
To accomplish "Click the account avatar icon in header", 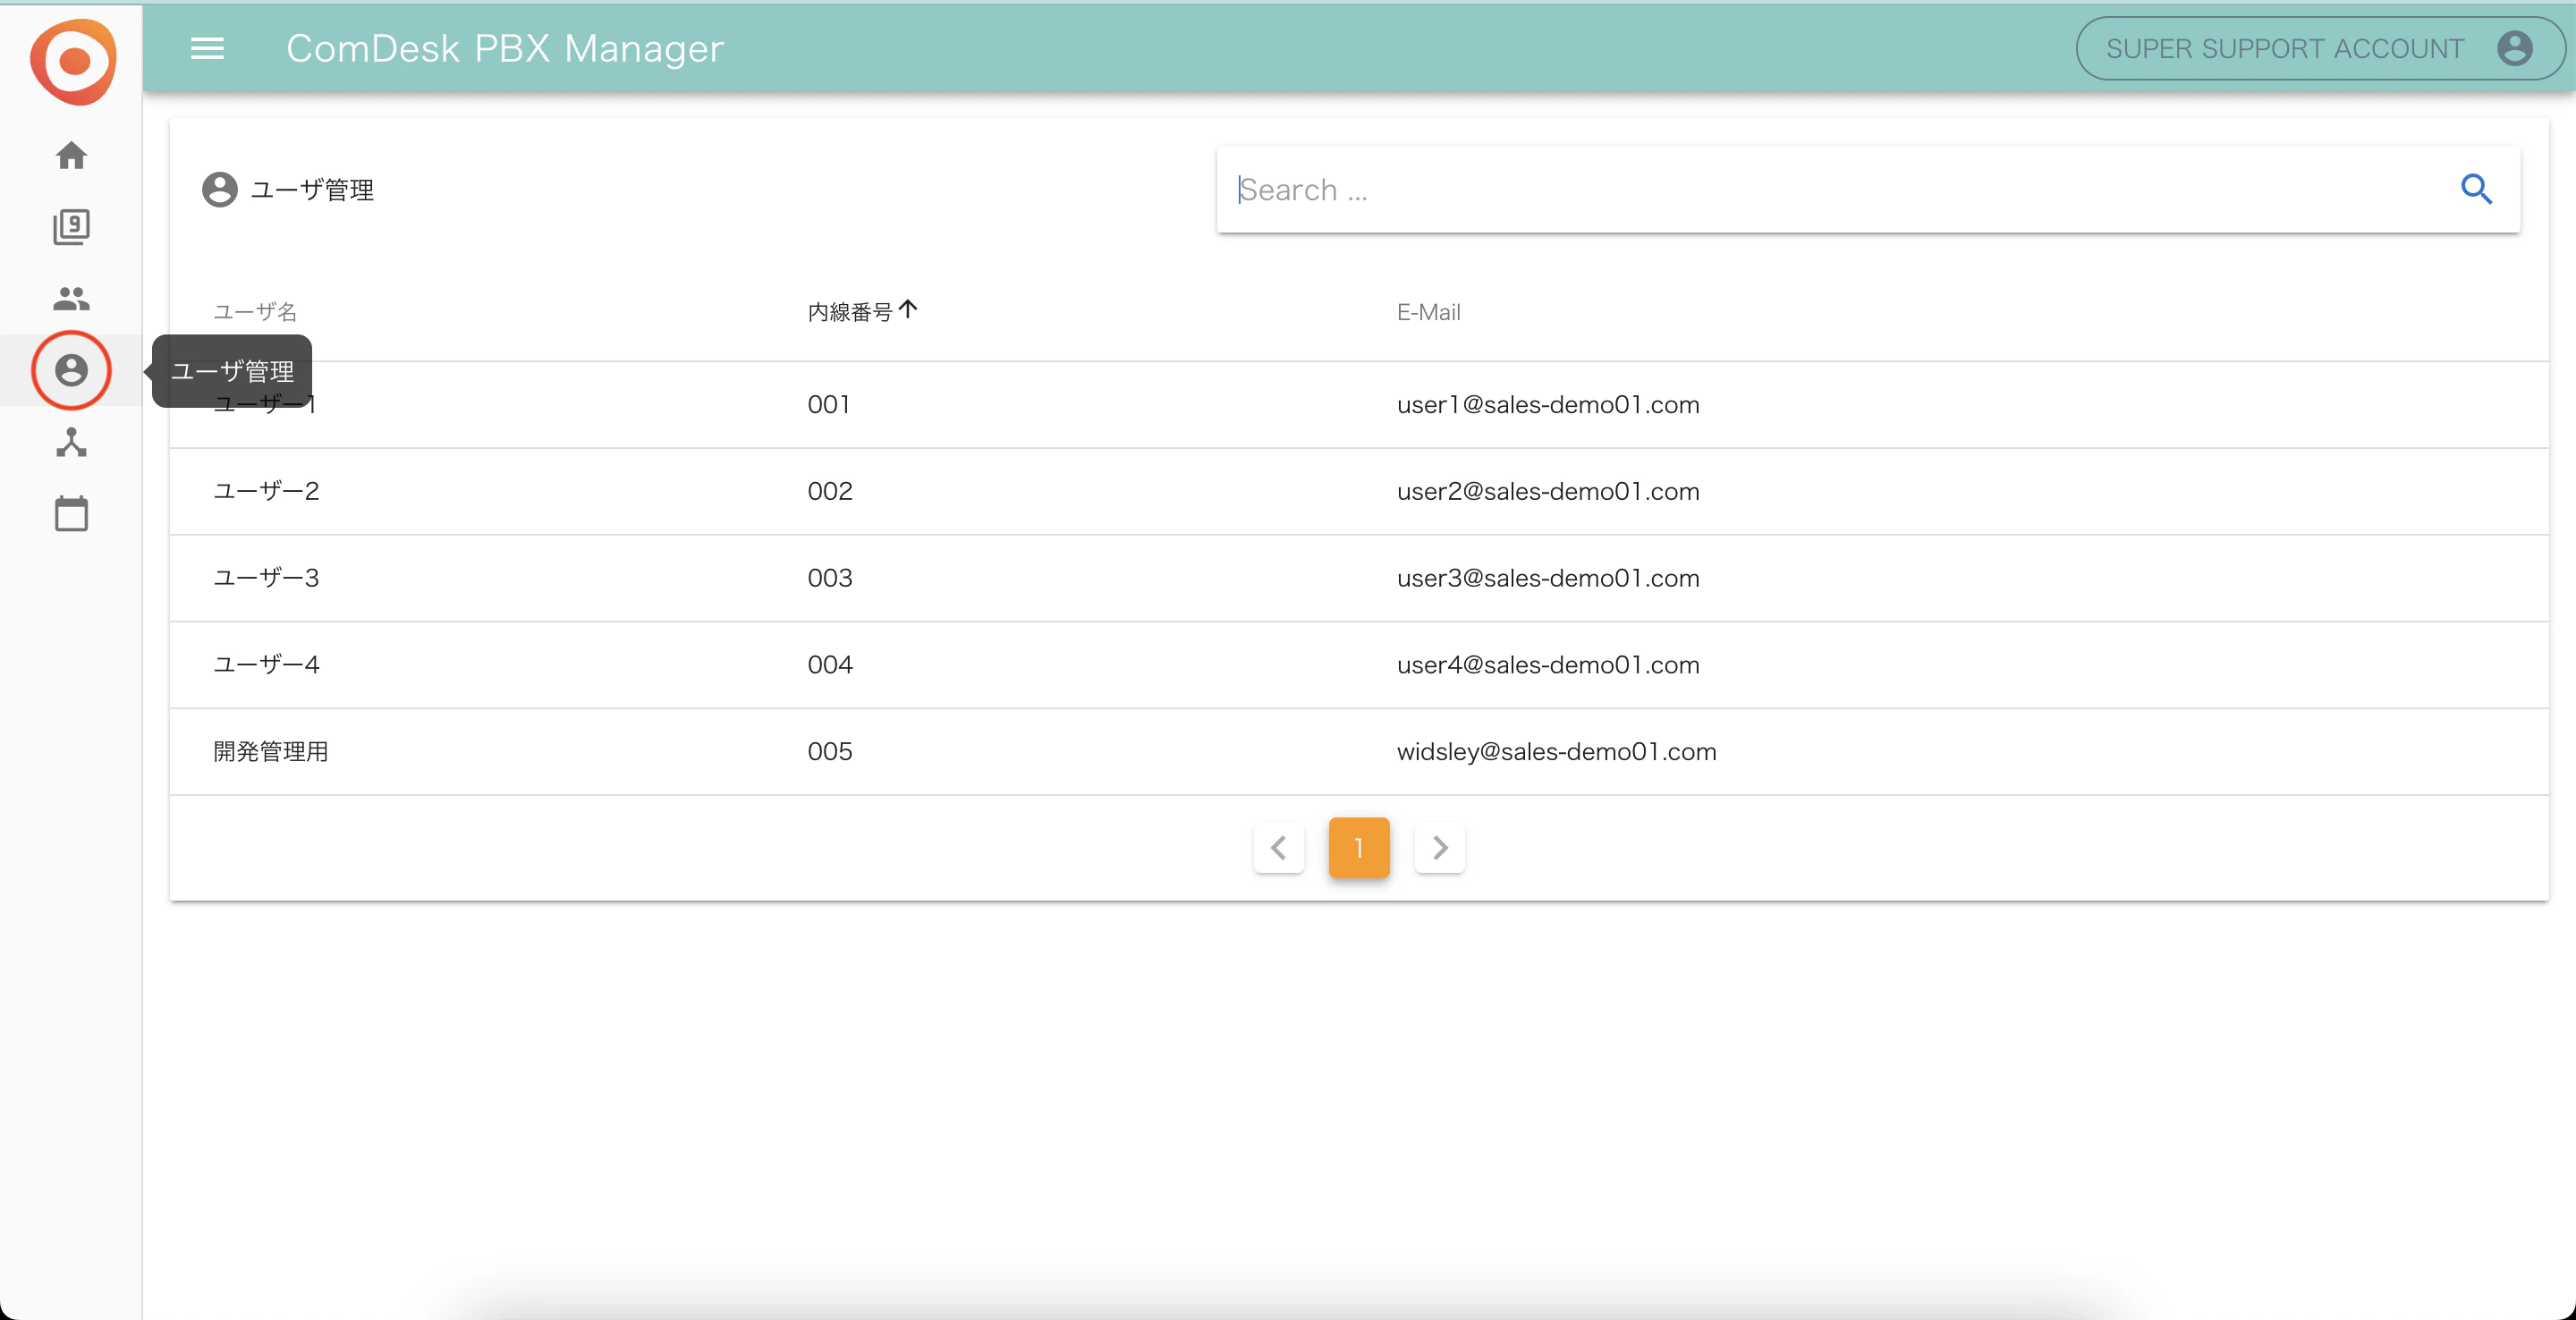I will tap(2514, 48).
